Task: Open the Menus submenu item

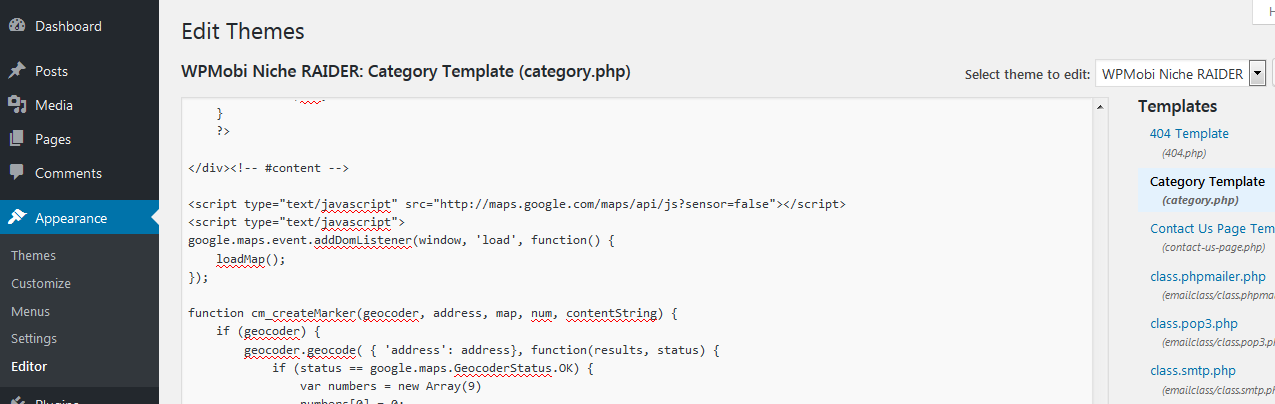Action: tap(30, 311)
